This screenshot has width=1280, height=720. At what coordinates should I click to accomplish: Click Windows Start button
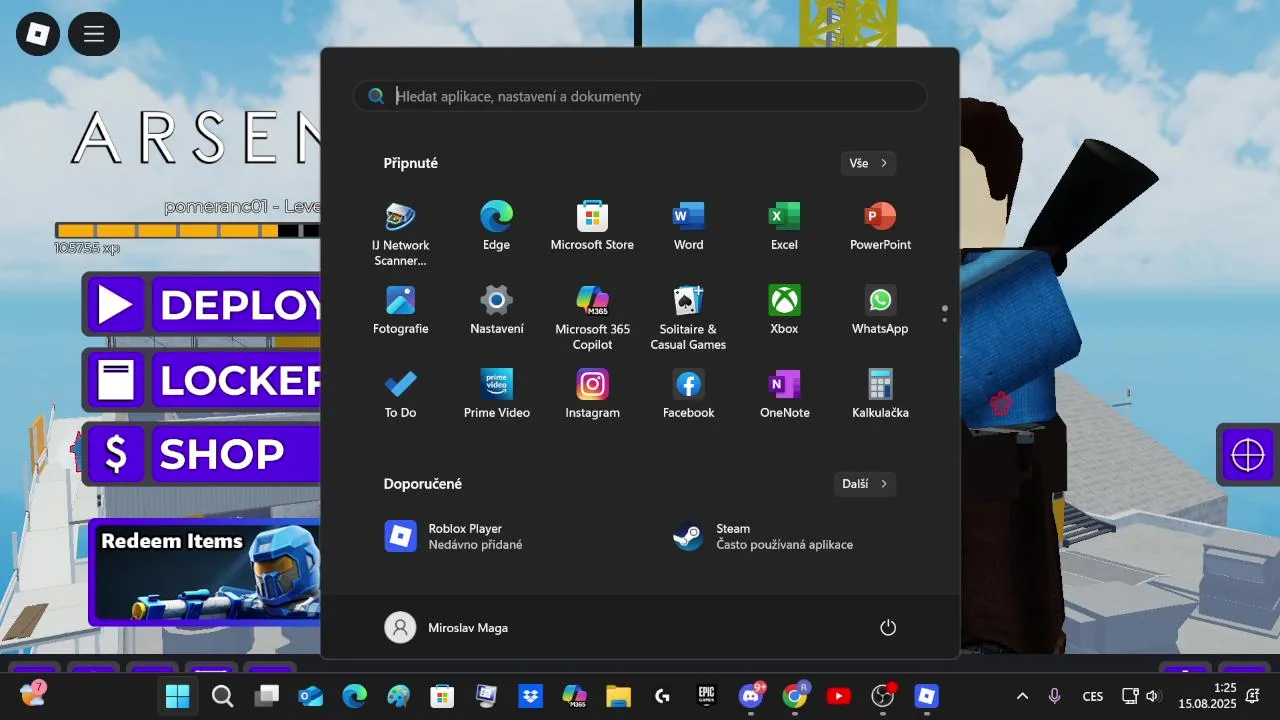click(178, 696)
